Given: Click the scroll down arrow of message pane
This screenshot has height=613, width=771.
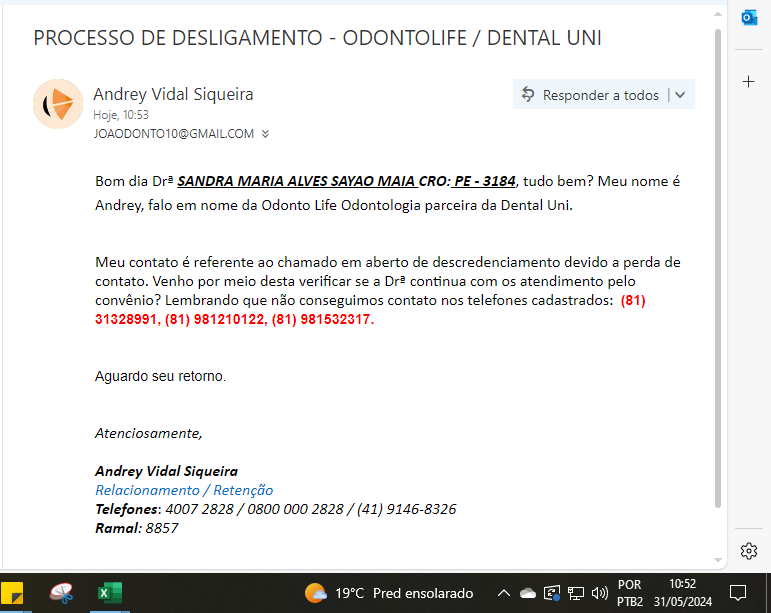Looking at the screenshot, I should [x=718, y=560].
